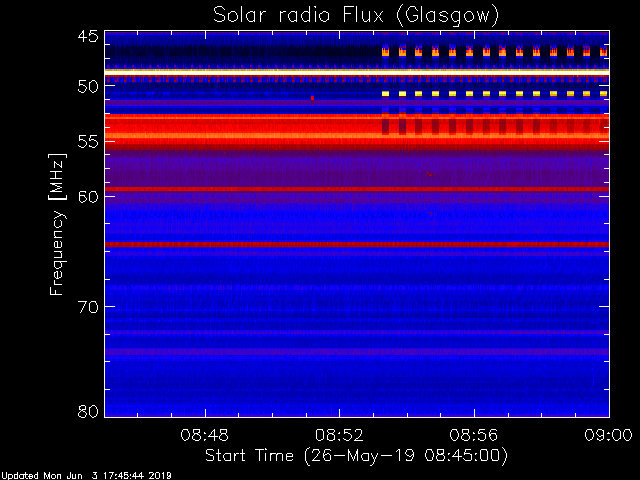Select the 09:00 time tick label
Screen dimensions: 640x480
[x=607, y=435]
